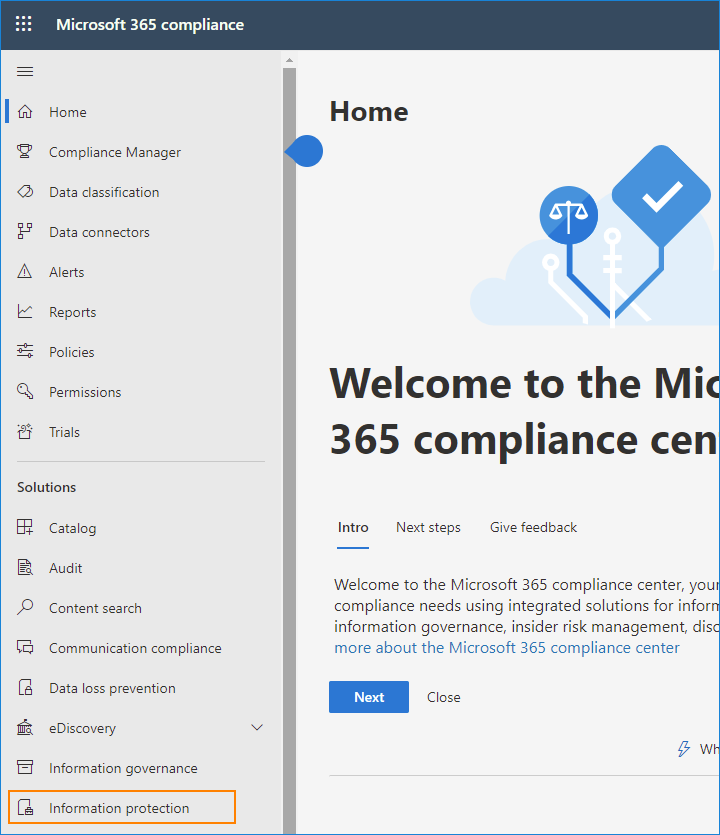Open eDiscovery menu item
The image size is (720, 835).
click(82, 728)
